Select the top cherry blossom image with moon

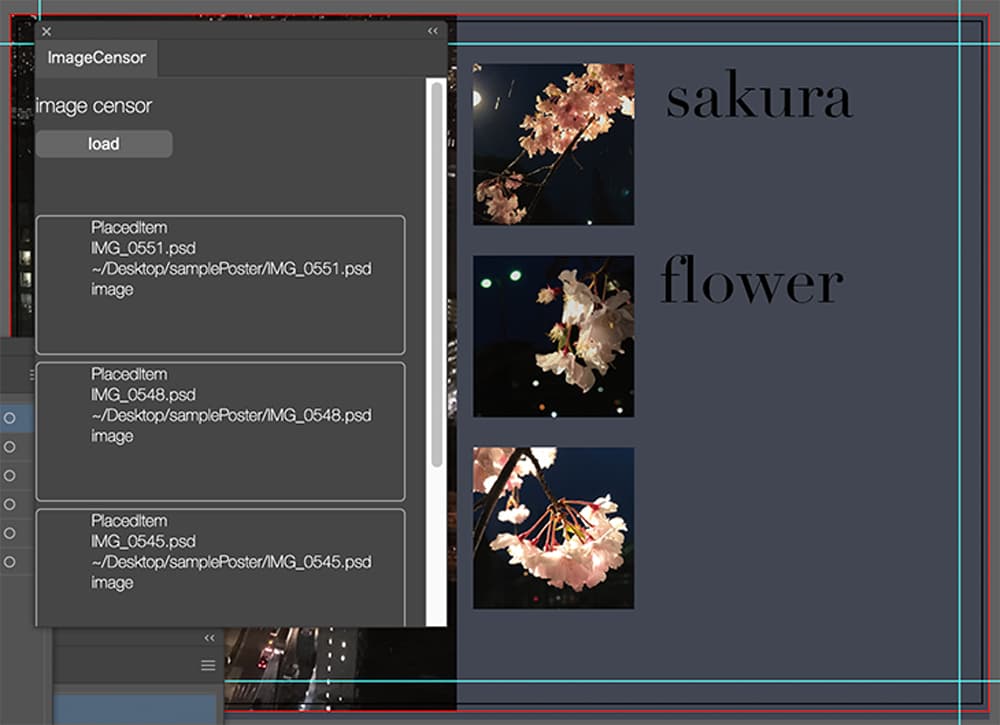tap(553, 144)
